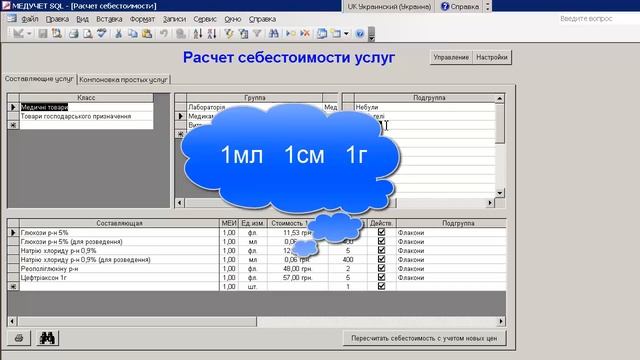Click the Access form icon beside Файл menu

pos(11,19)
